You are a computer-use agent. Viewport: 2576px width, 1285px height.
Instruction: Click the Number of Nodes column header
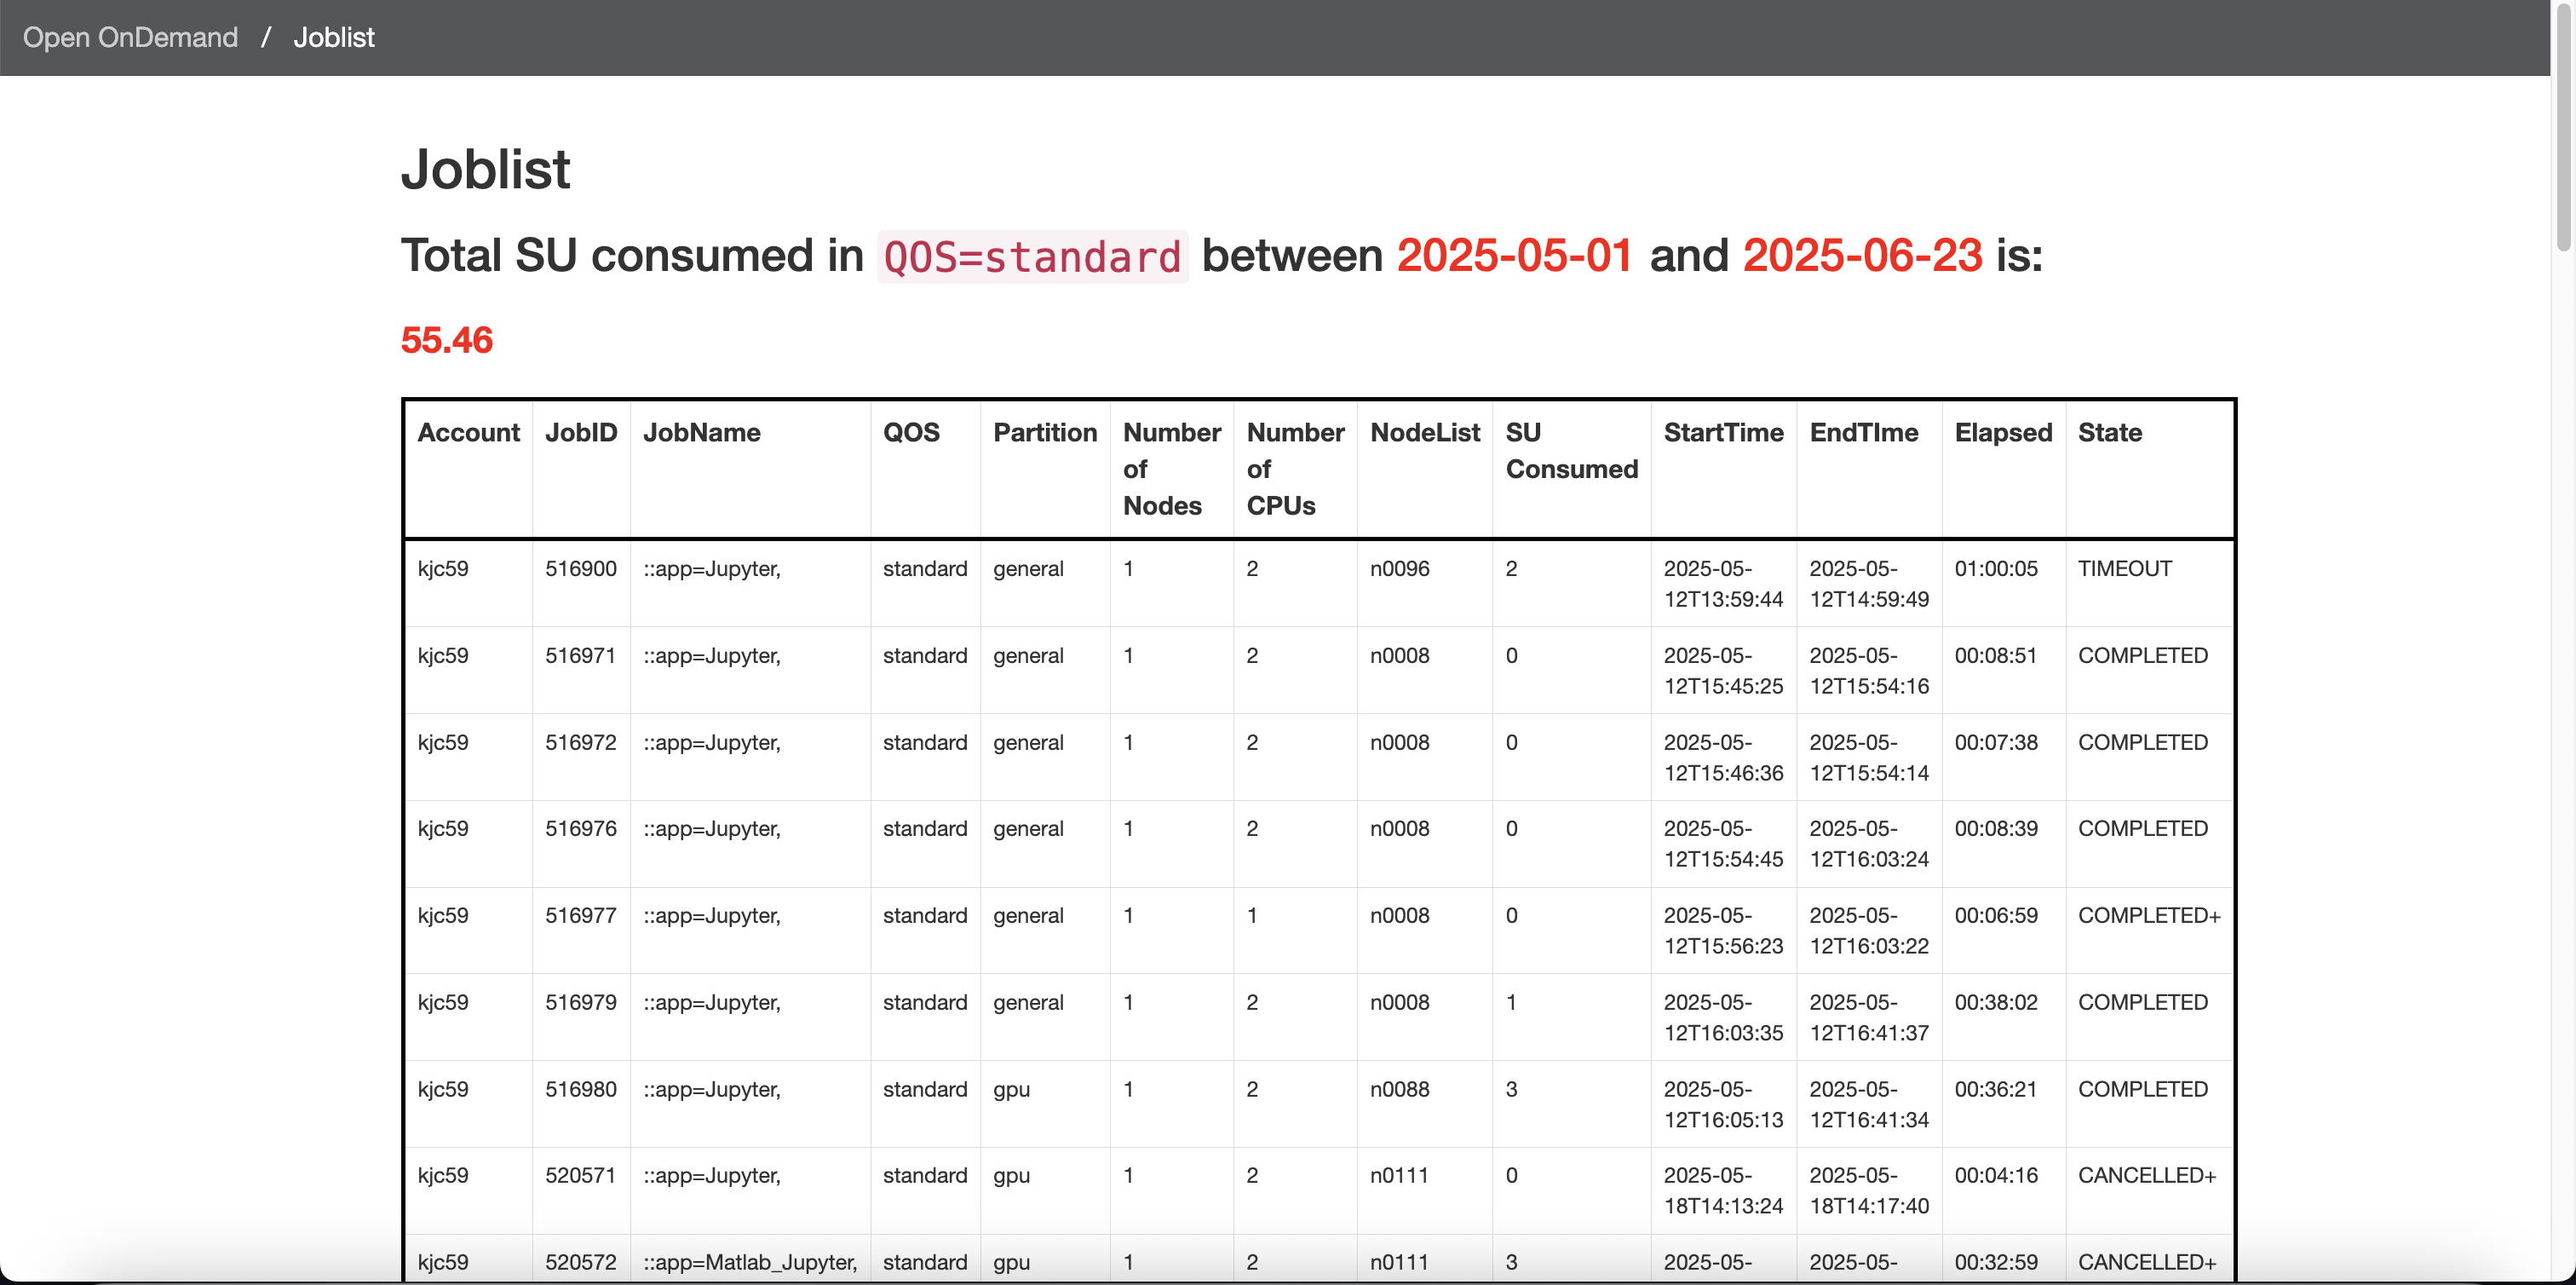coord(1172,469)
